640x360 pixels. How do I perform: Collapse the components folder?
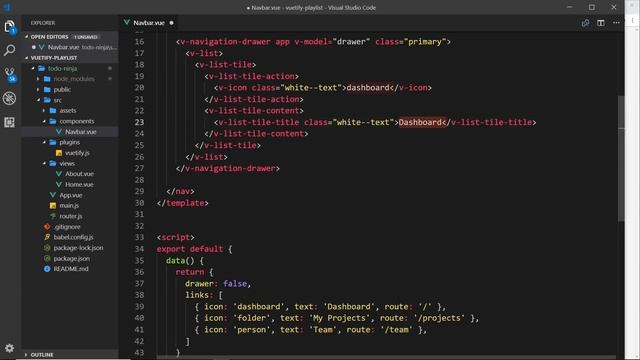(x=44, y=121)
